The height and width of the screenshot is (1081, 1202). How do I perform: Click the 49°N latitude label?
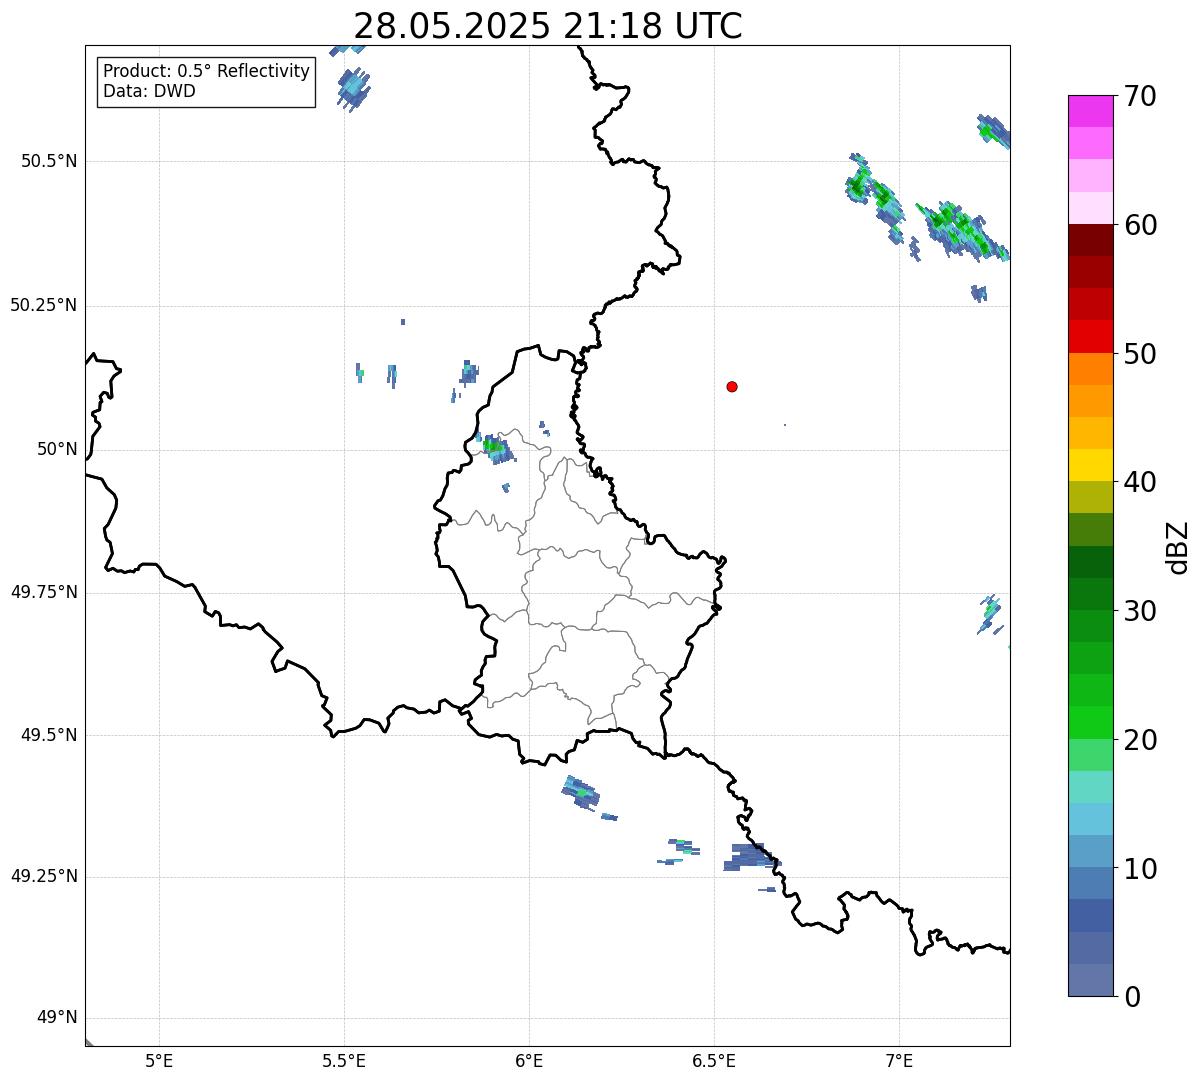tap(57, 1018)
